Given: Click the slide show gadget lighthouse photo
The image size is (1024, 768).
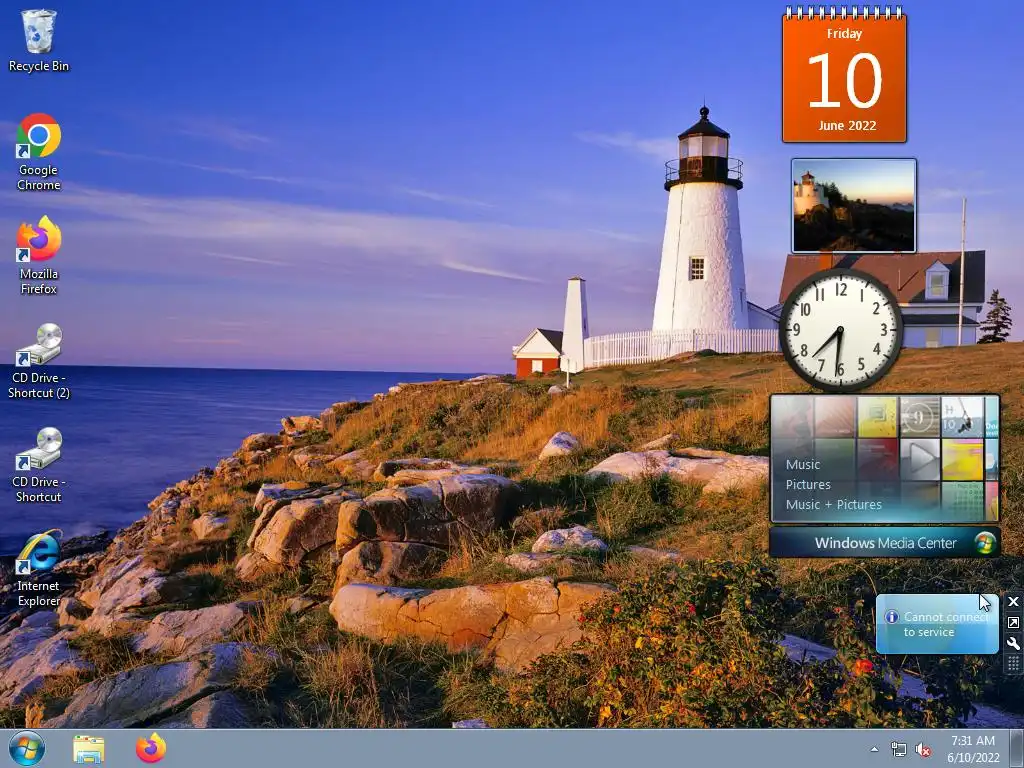Looking at the screenshot, I should [x=854, y=205].
